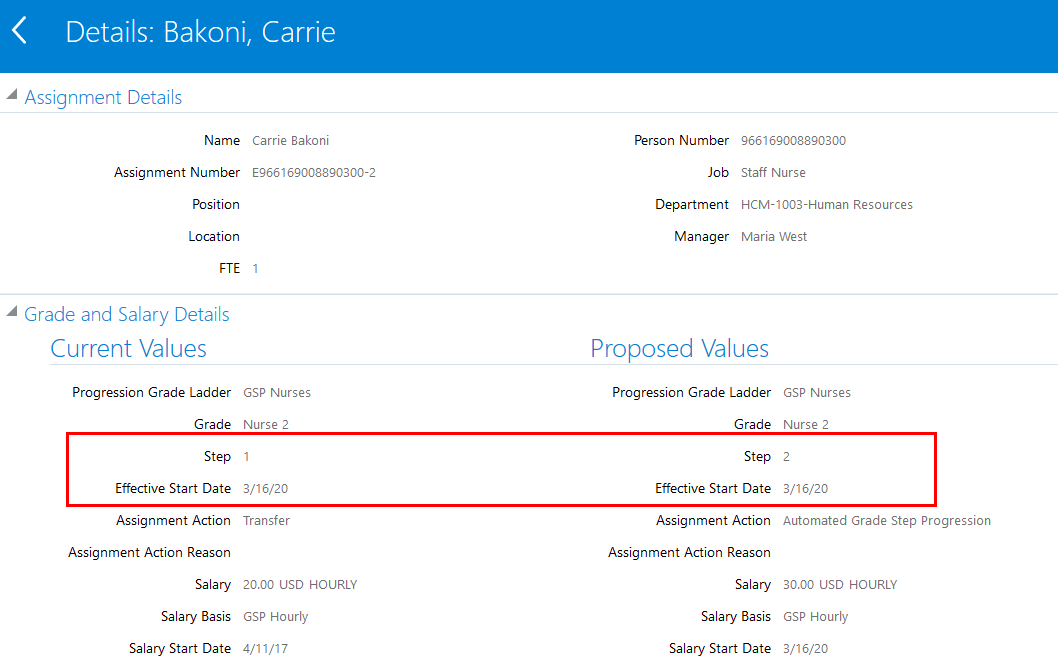Click the Current Values heading
1058x664 pixels.
coord(128,348)
